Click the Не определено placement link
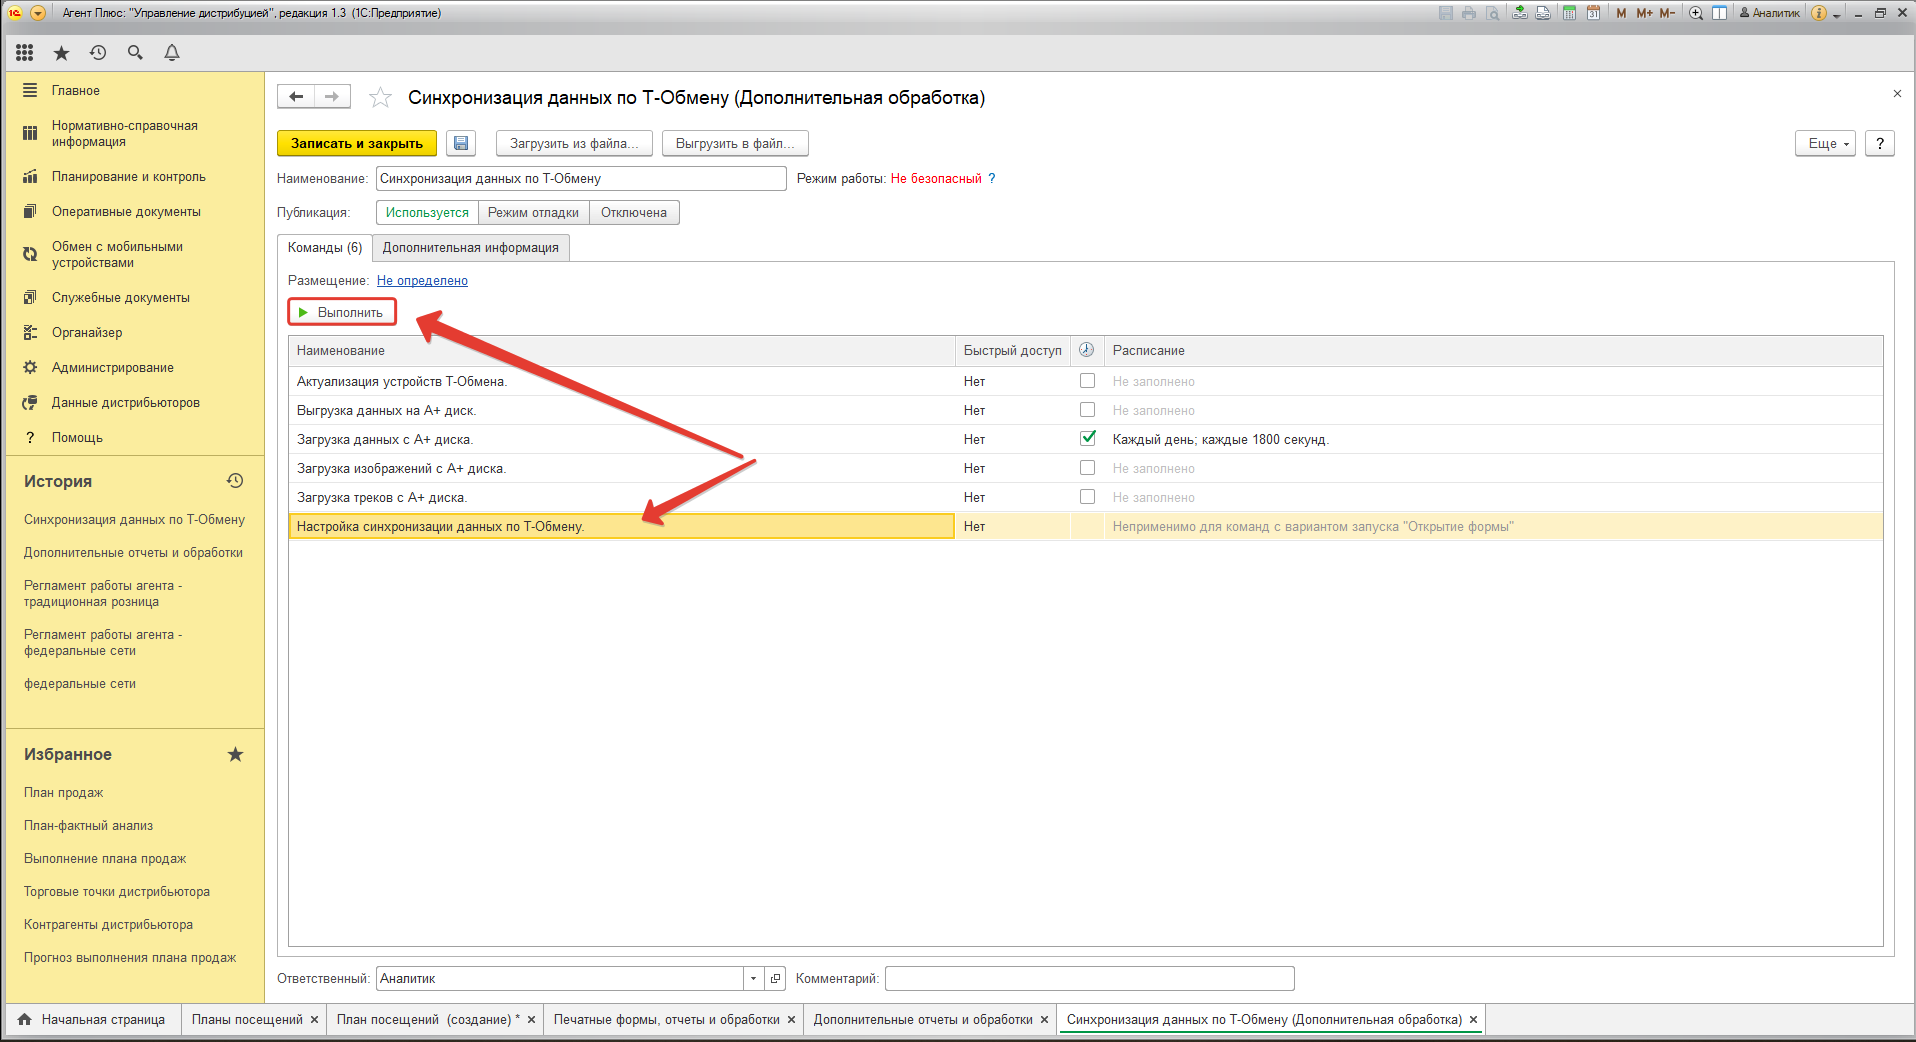Screen dimensions: 1916x1042 pos(422,281)
